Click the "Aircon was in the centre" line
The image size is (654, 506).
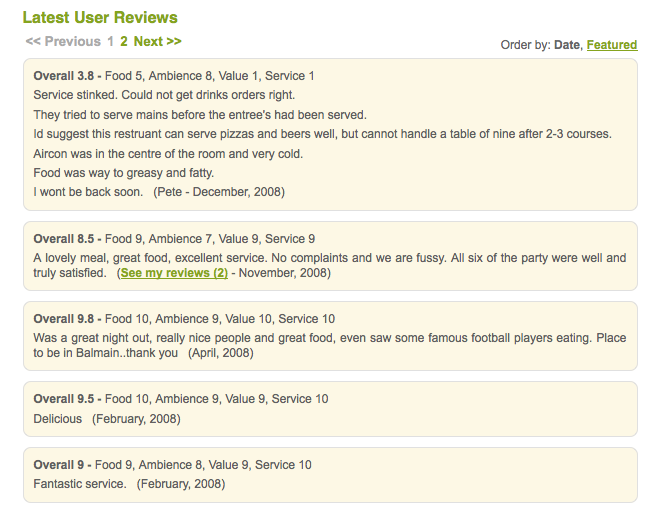168,153
